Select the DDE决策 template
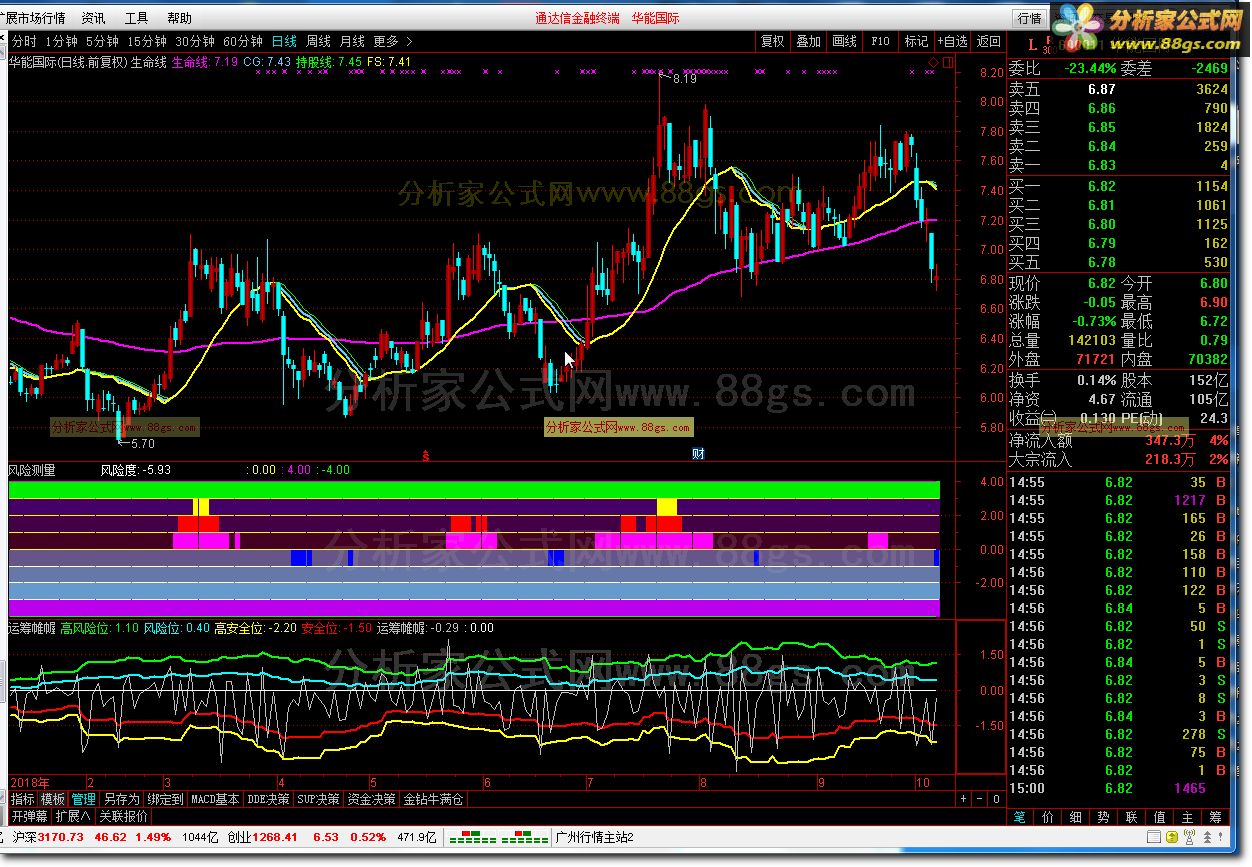The image size is (1252, 867). click(268, 799)
